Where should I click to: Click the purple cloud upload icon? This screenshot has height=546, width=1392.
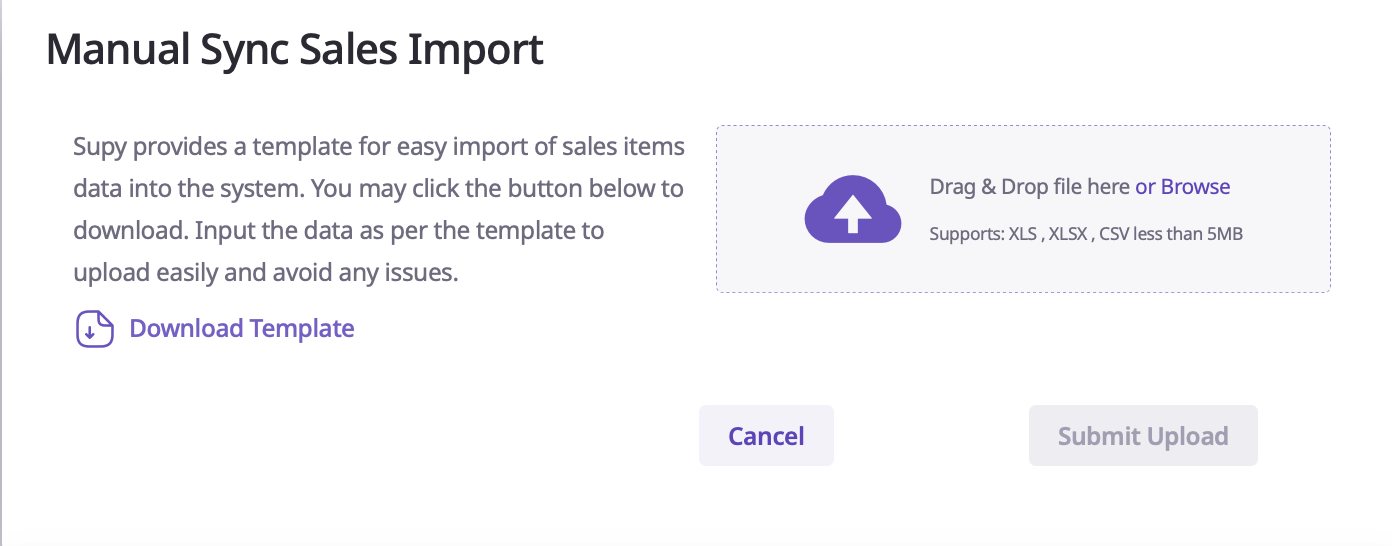[852, 209]
